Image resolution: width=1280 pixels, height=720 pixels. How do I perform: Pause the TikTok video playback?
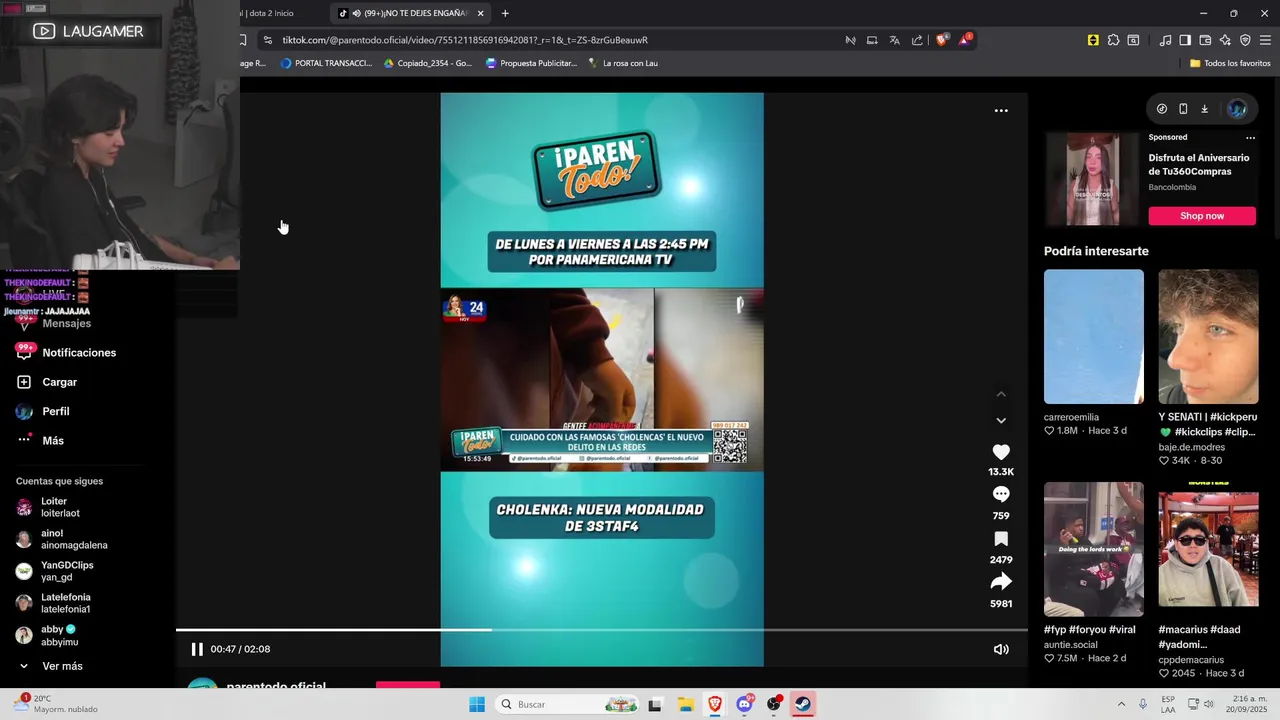point(197,649)
